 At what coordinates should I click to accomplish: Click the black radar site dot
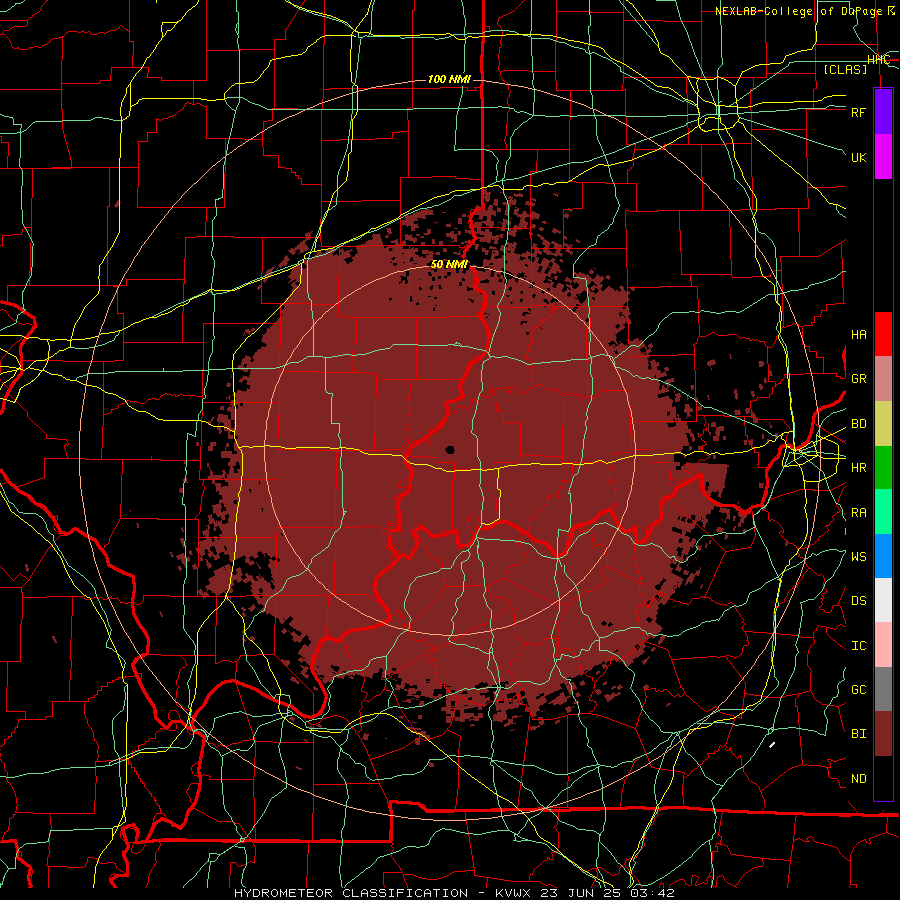click(x=450, y=449)
